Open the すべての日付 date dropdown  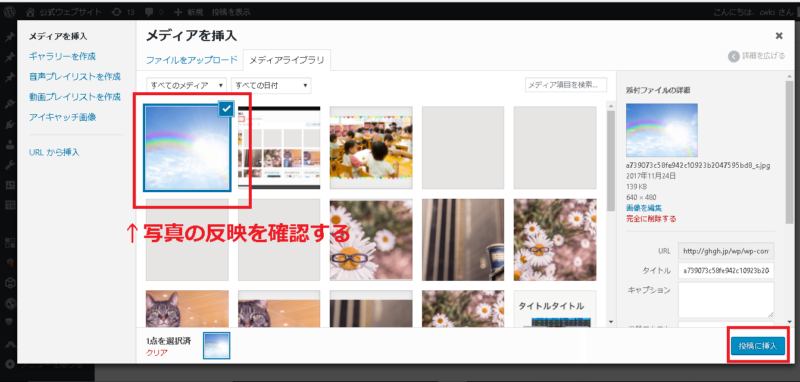271,85
